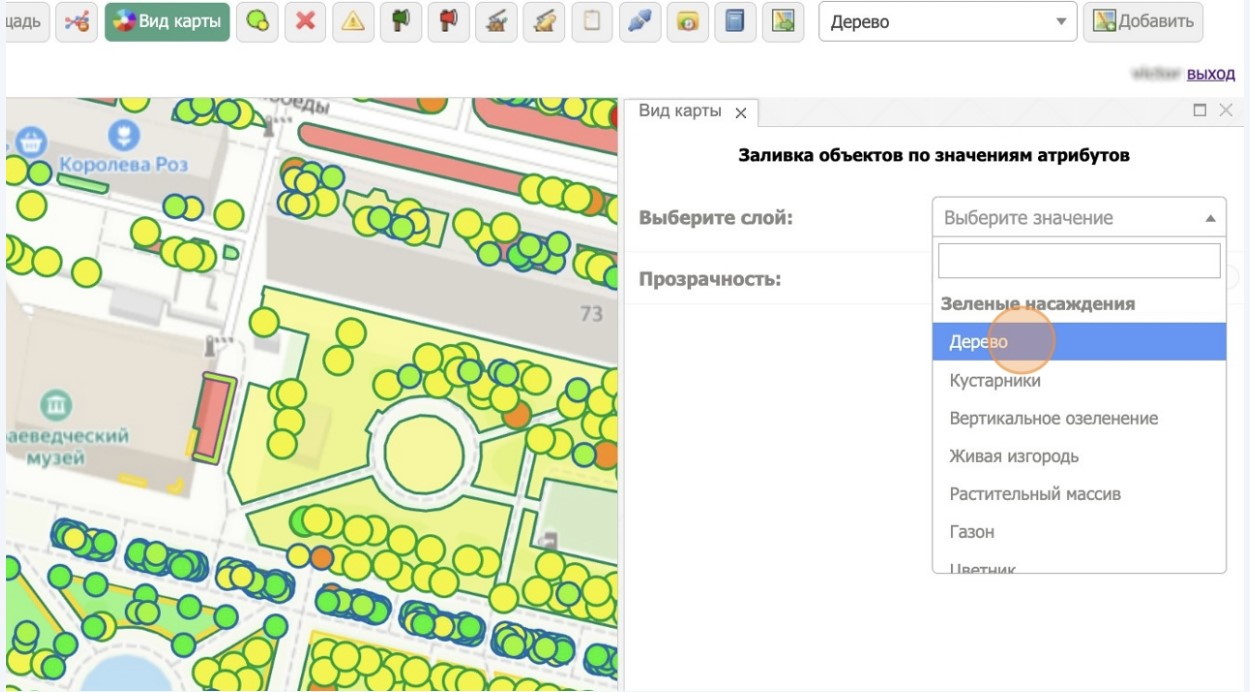Maximize the Вид карты panel

1200,111
